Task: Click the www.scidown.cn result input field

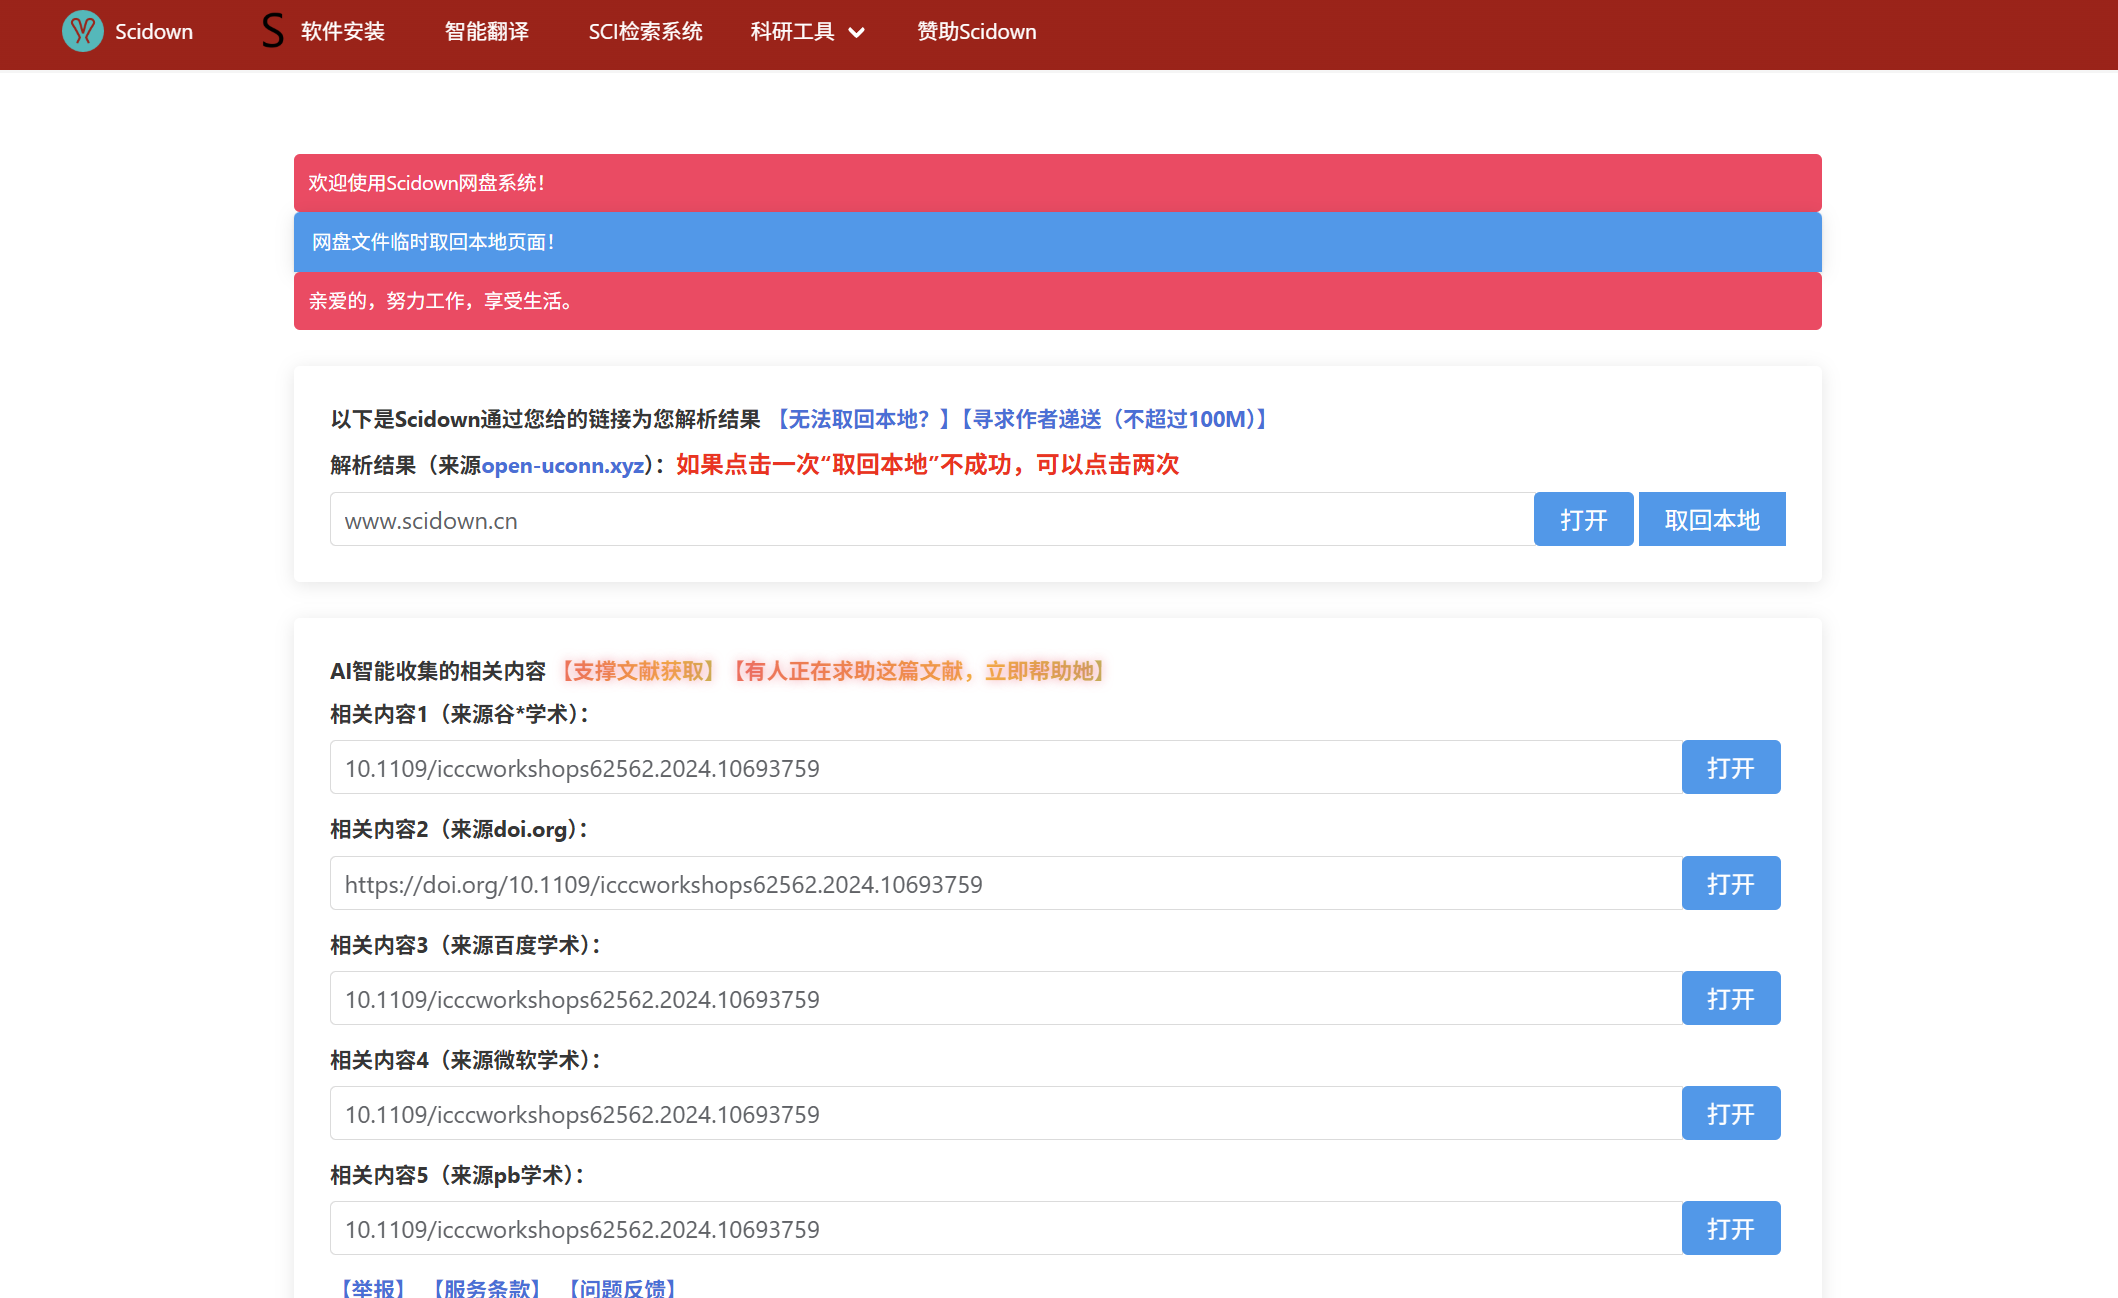Action: pyautogui.click(x=930, y=519)
